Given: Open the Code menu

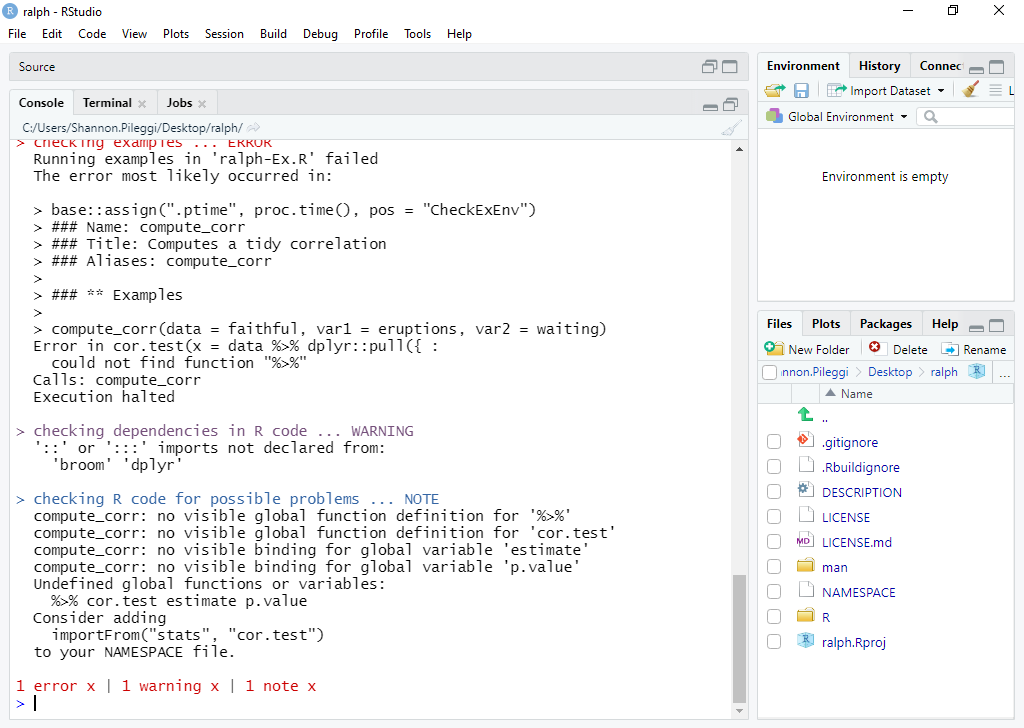Looking at the screenshot, I should tap(92, 34).
